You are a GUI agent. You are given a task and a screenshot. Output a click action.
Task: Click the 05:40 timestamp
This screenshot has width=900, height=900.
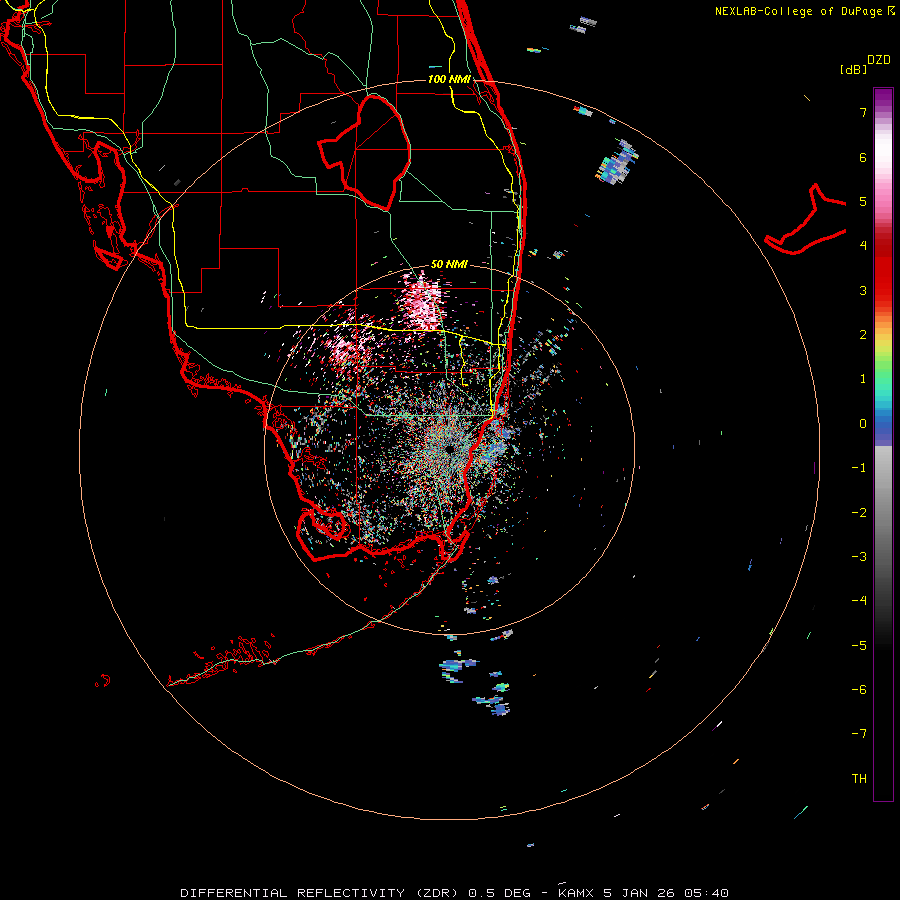coord(709,893)
